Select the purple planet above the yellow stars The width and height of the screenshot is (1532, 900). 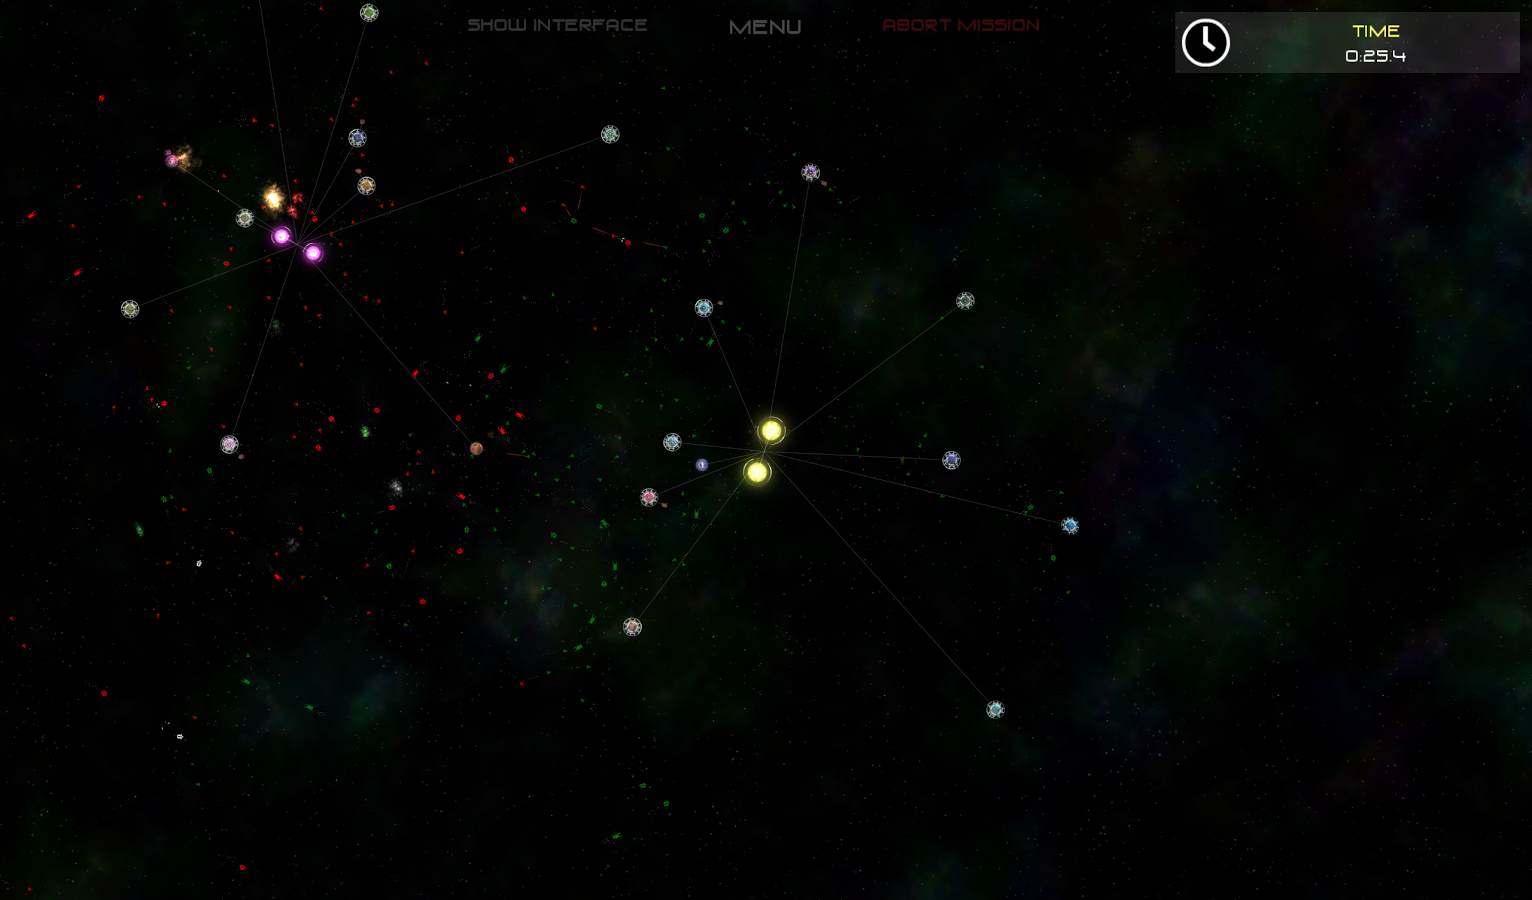pyautogui.click(x=810, y=172)
